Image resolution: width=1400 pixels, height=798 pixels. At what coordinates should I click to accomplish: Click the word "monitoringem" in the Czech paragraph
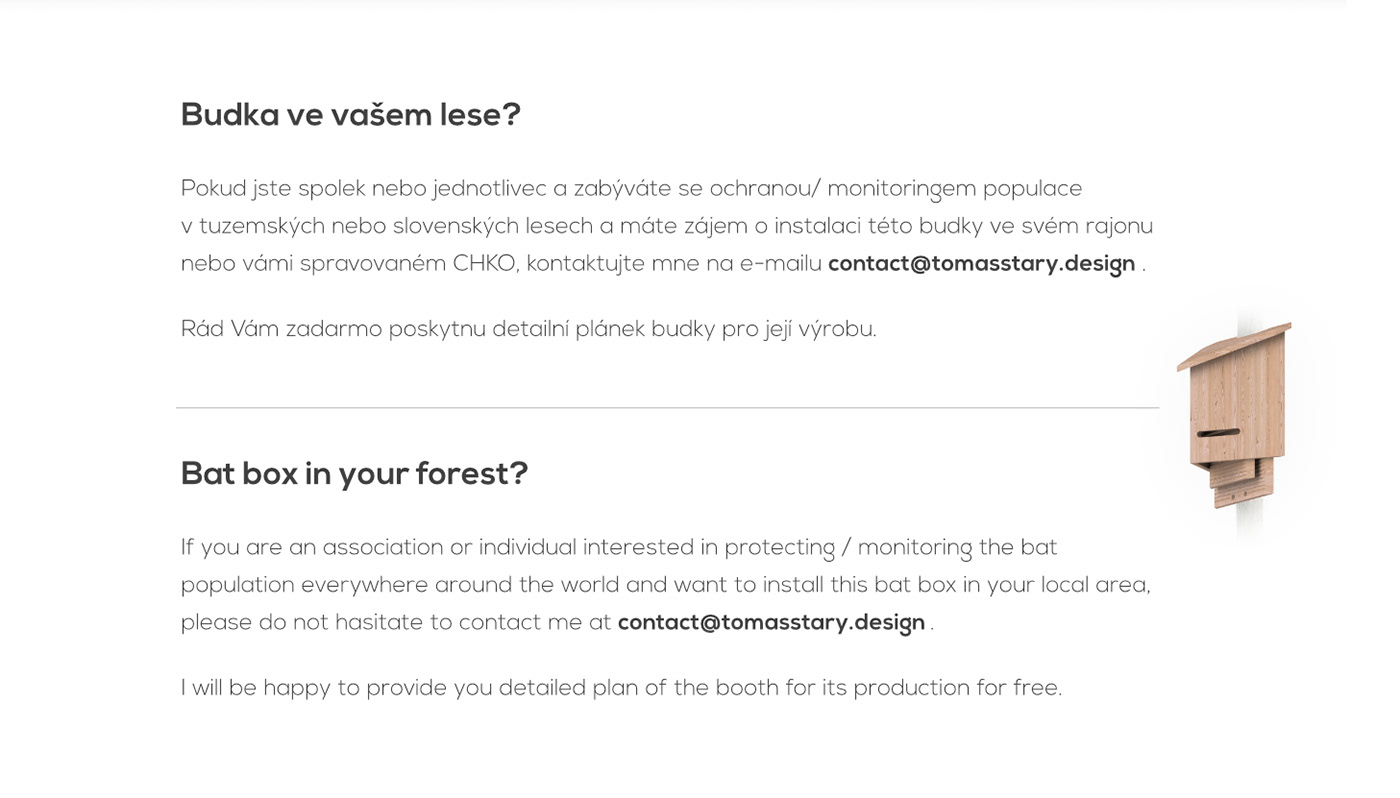[x=900, y=189]
